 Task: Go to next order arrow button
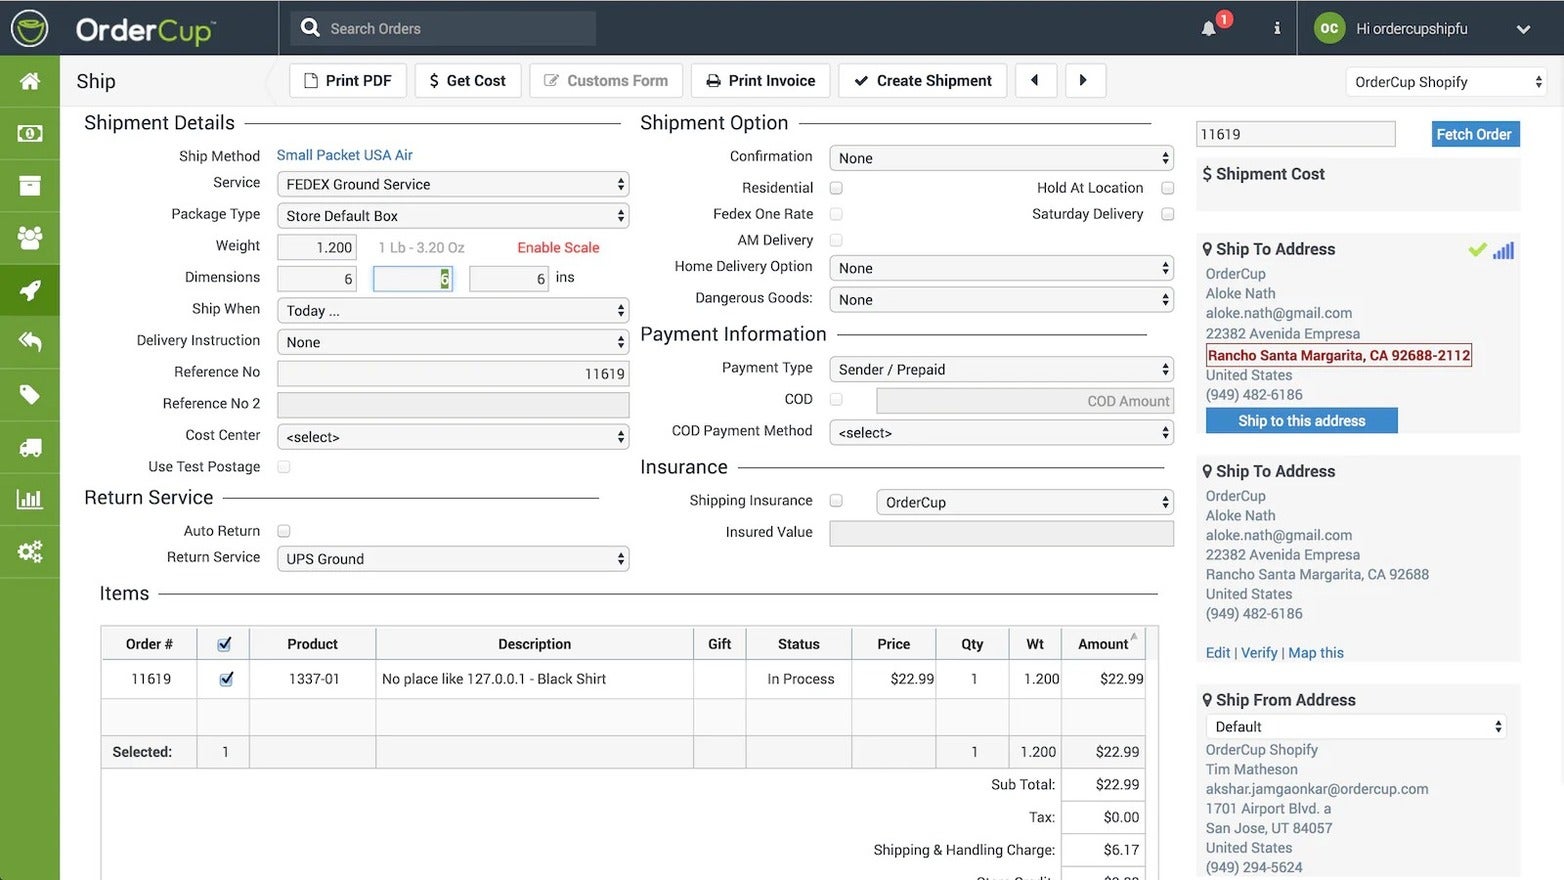[1083, 80]
